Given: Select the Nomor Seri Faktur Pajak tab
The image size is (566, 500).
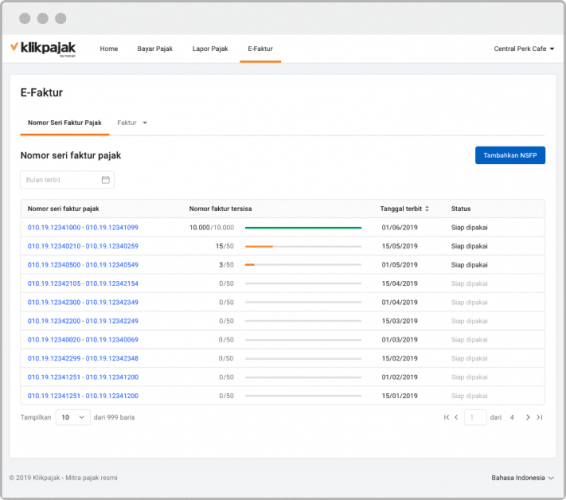Looking at the screenshot, I should 65,123.
